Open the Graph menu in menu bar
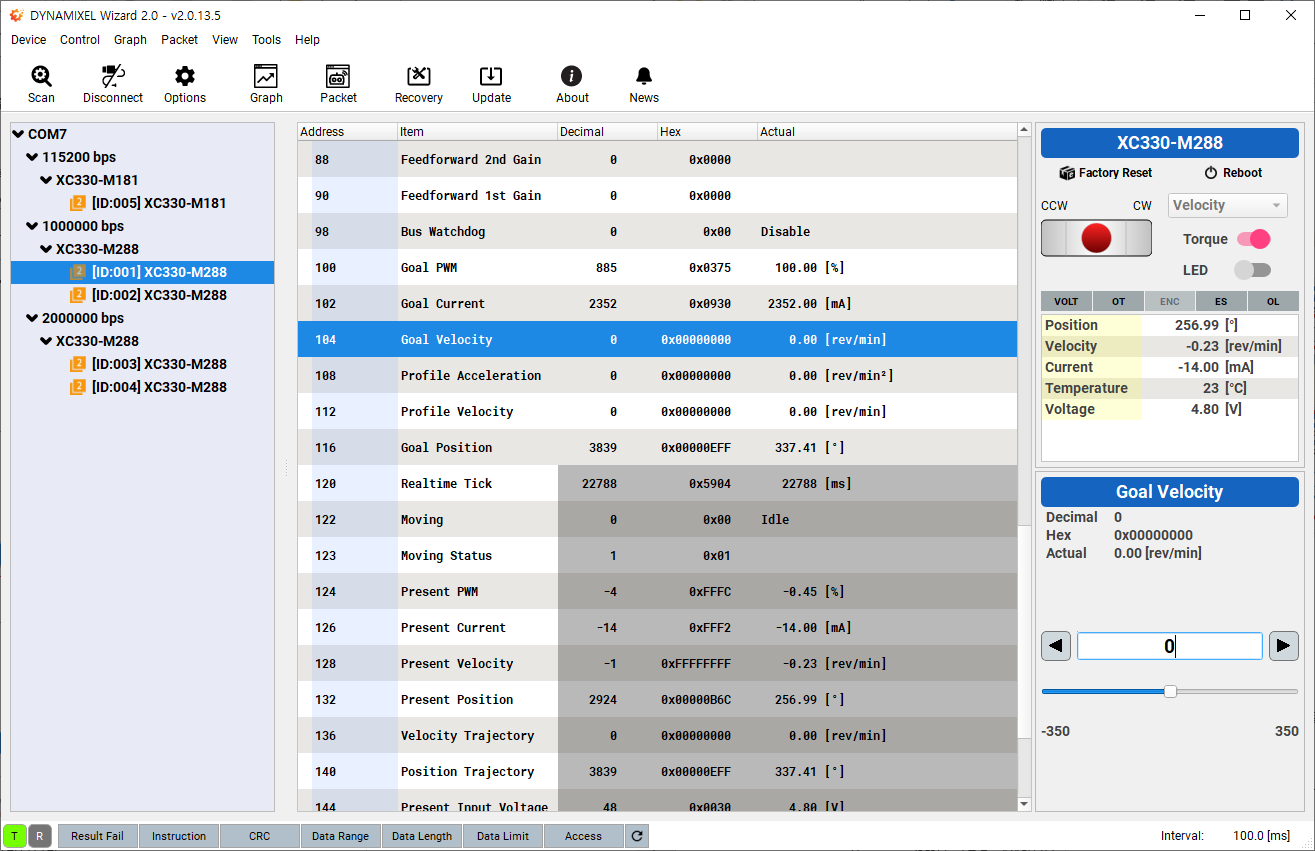 click(x=130, y=40)
